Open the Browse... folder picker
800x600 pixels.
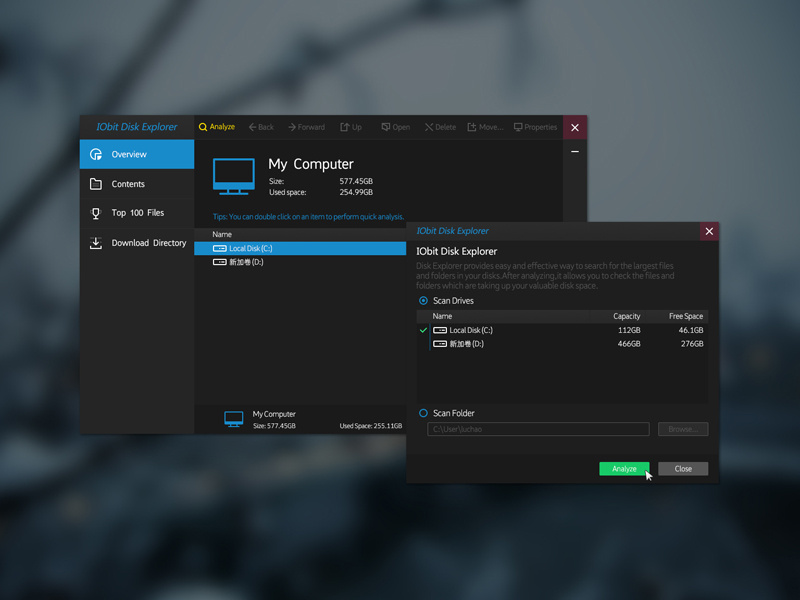(x=683, y=429)
